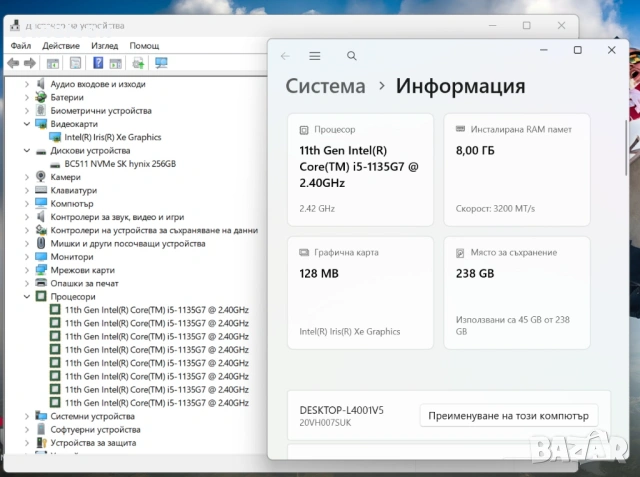The height and width of the screenshot is (477, 640).
Task: Open Действие menu
Action: (x=61, y=46)
